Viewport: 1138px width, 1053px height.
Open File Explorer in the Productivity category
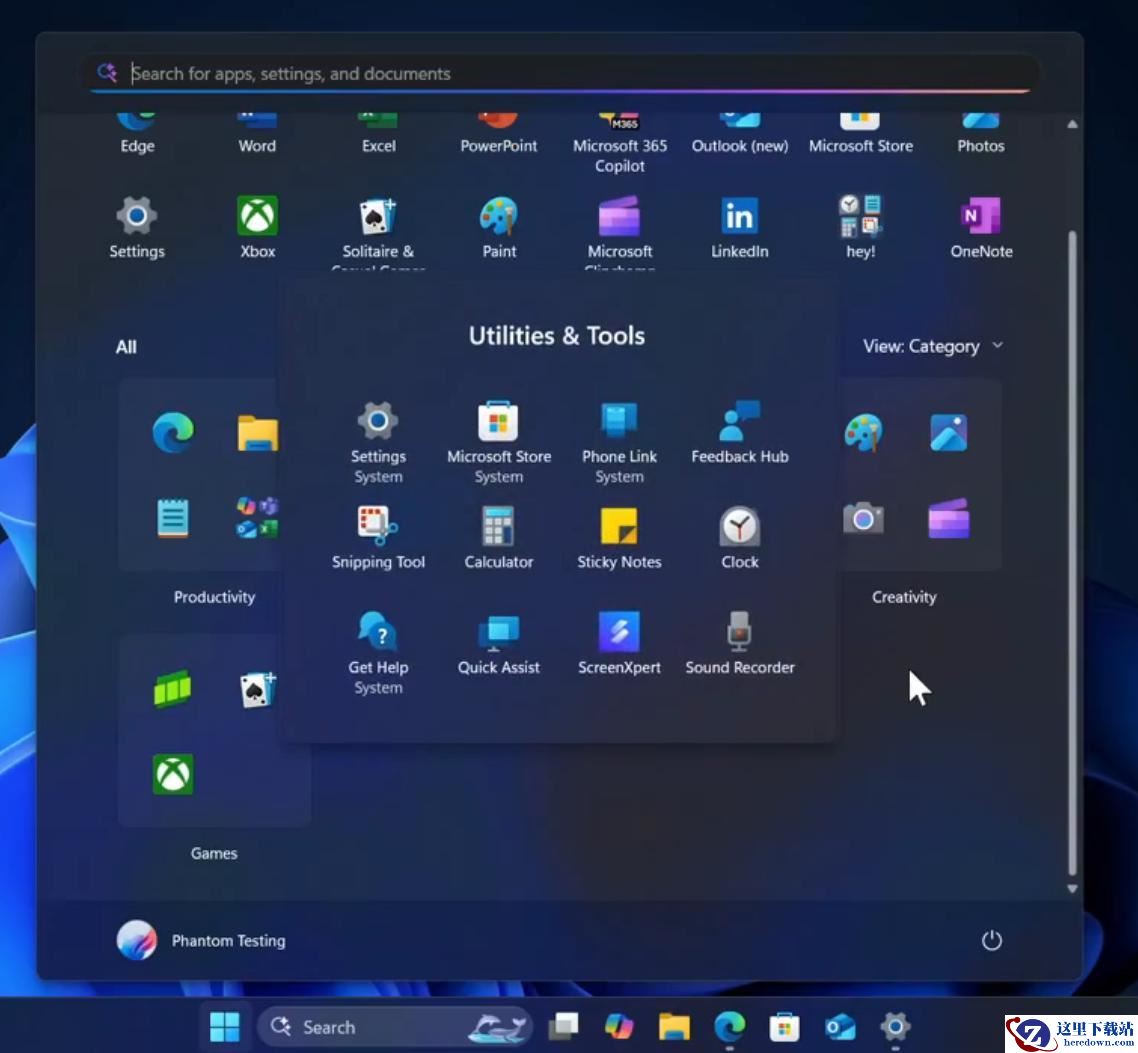click(x=258, y=433)
